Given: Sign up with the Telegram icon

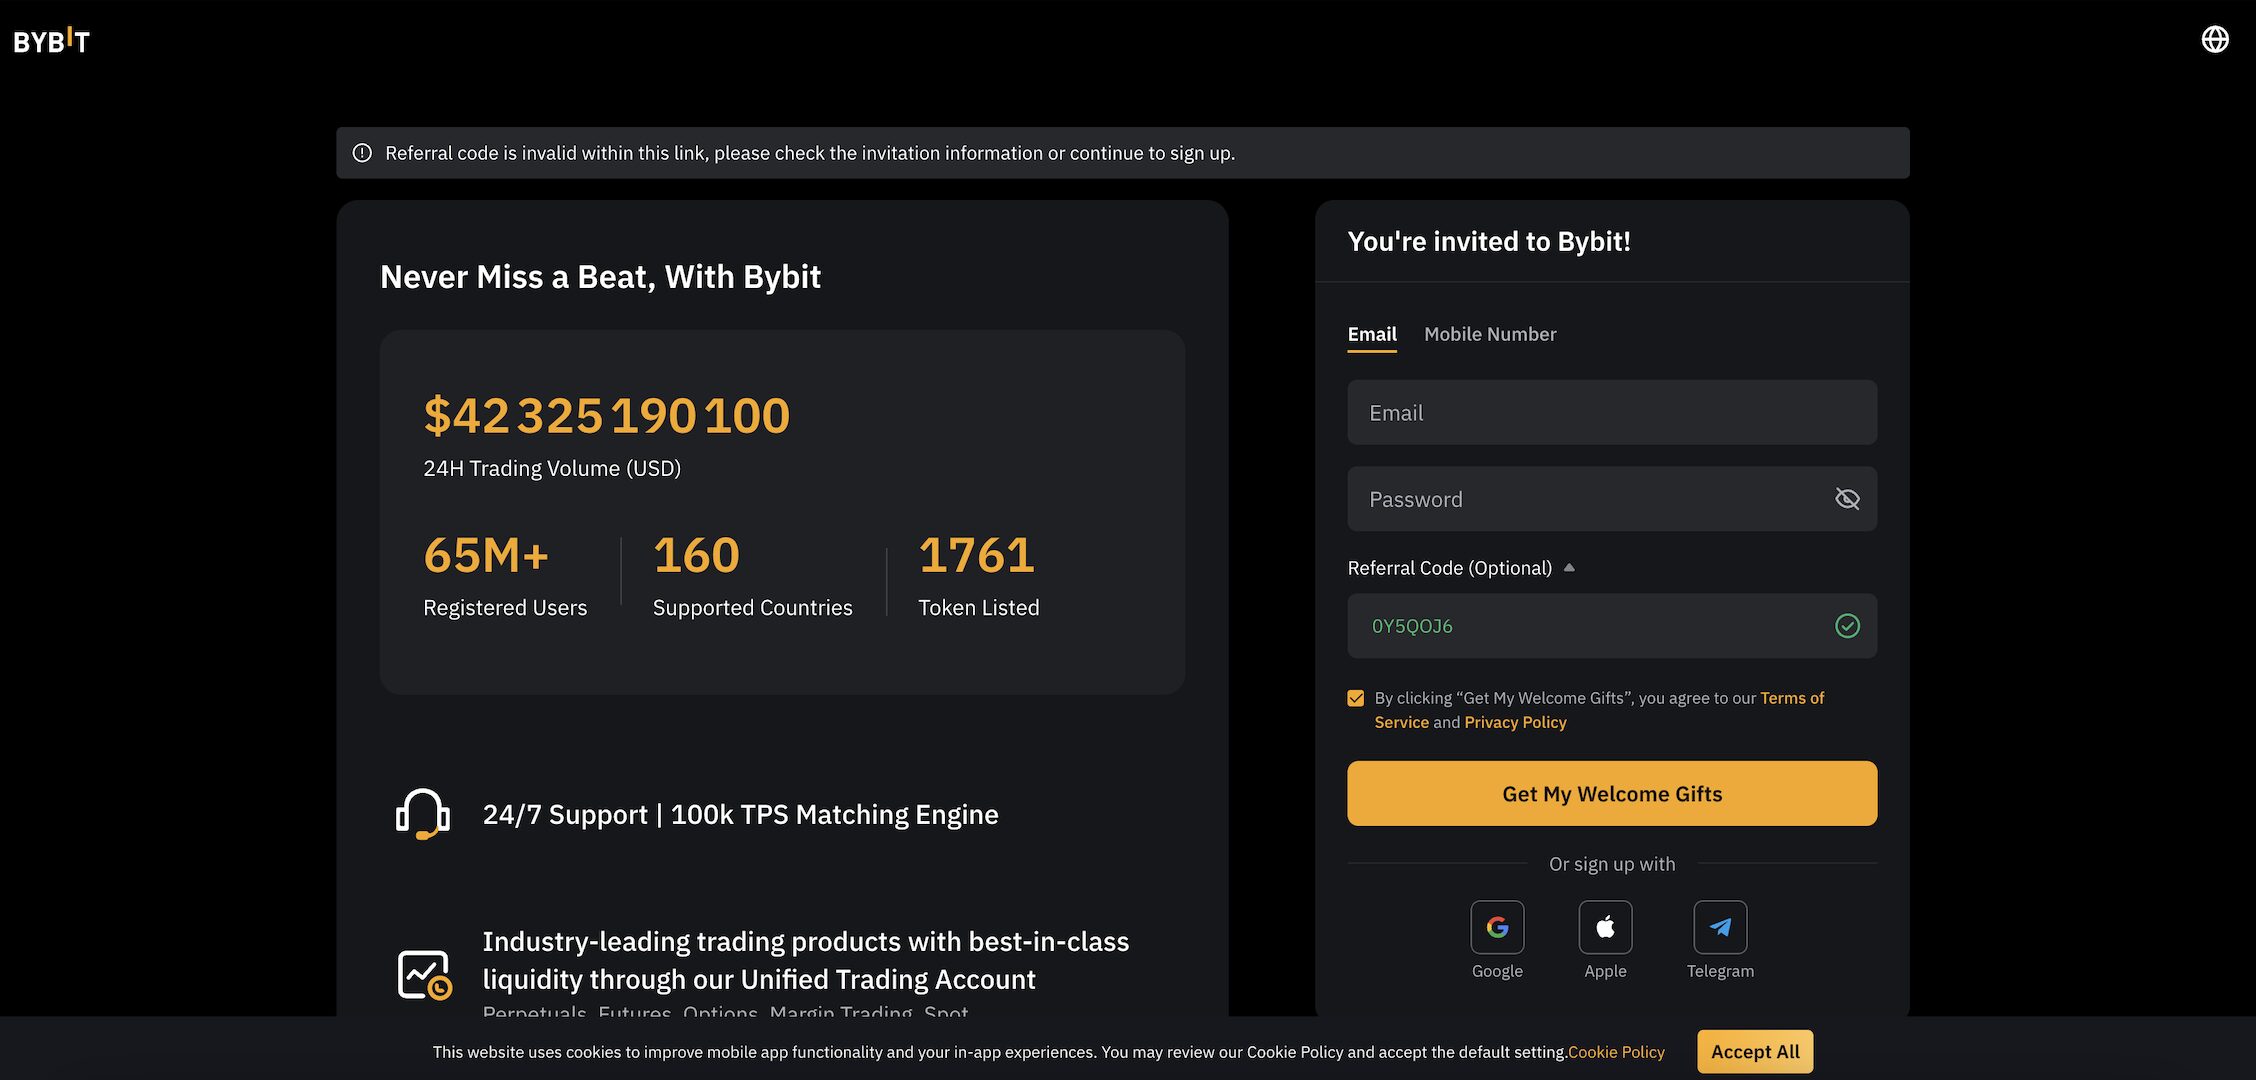Looking at the screenshot, I should coord(1720,927).
